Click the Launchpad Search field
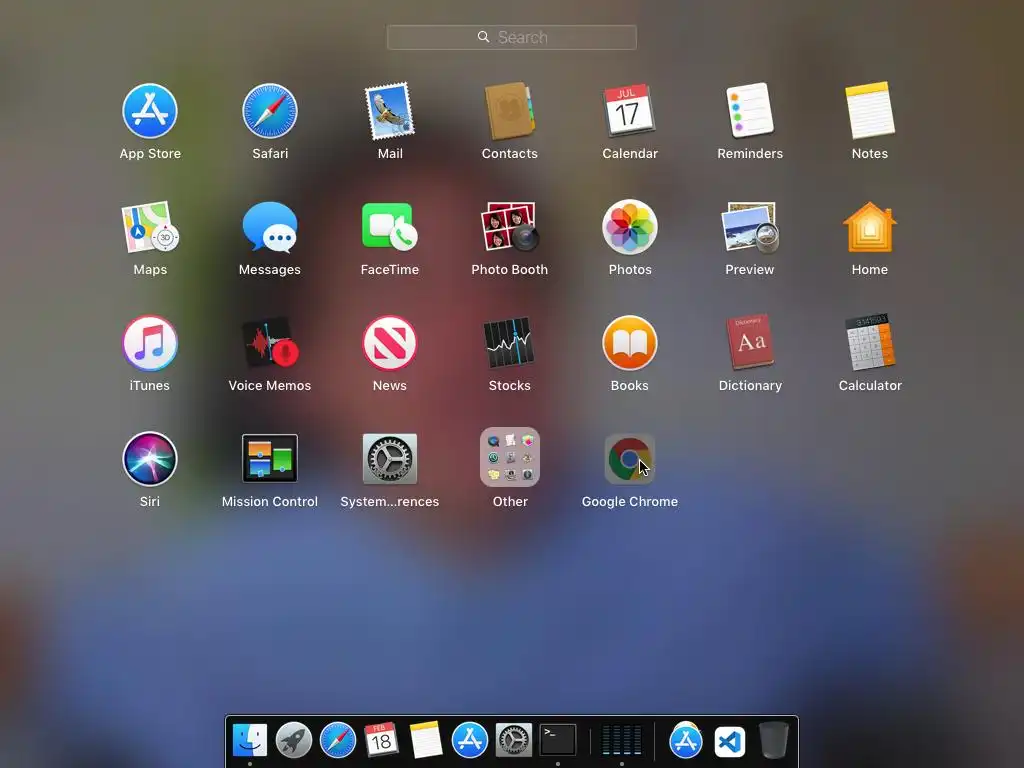This screenshot has width=1024, height=768. click(x=511, y=37)
